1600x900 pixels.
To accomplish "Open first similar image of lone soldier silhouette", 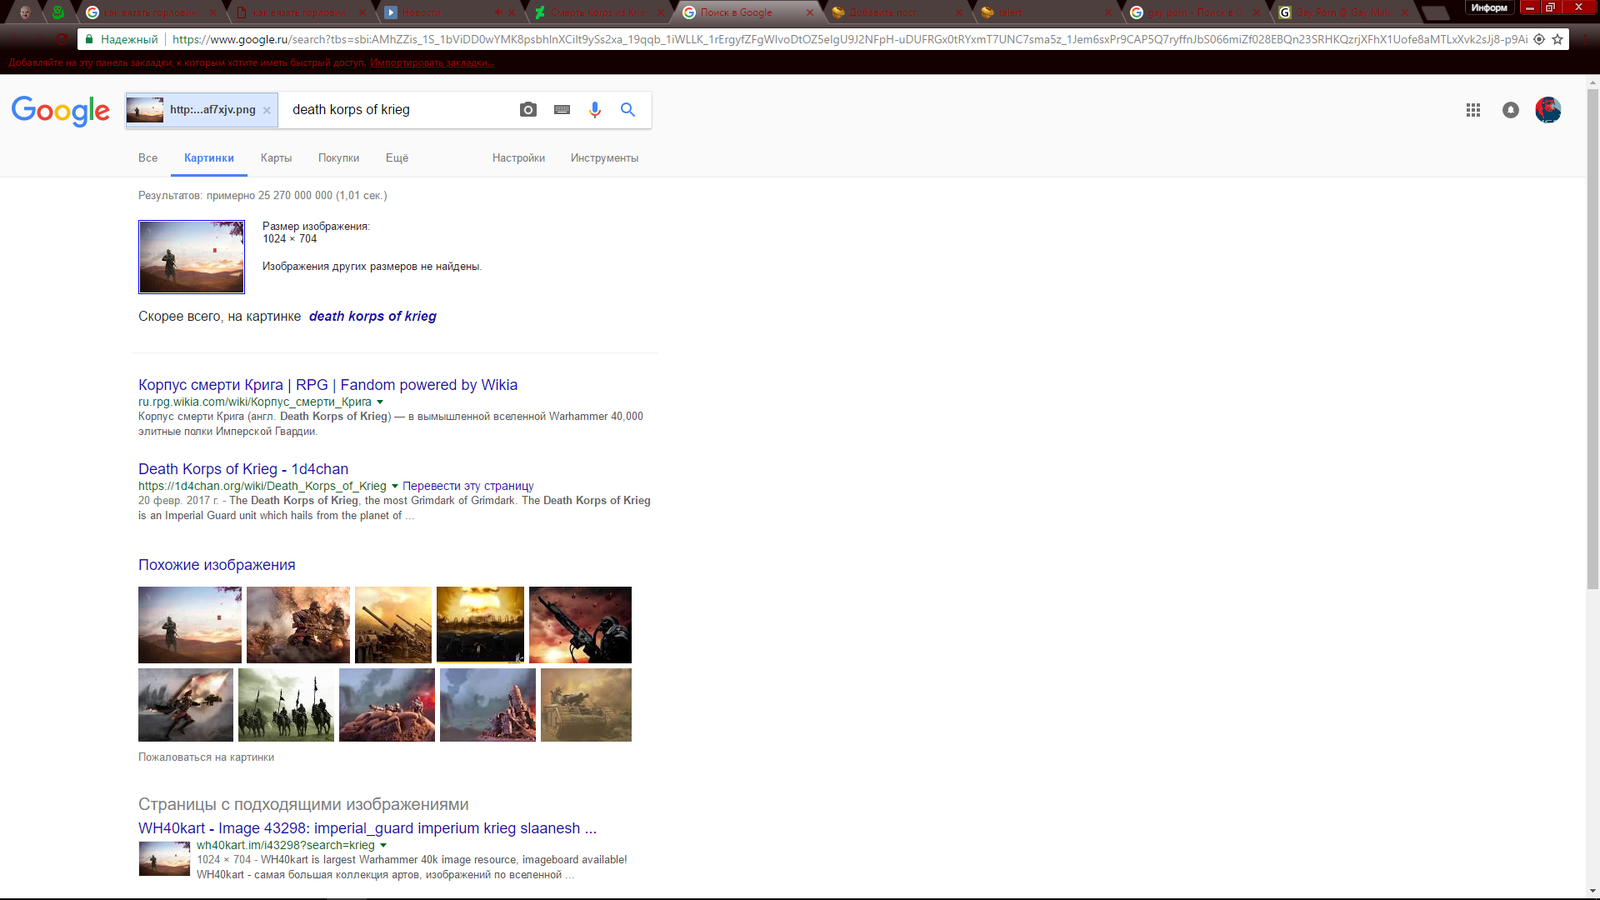I will [x=190, y=625].
